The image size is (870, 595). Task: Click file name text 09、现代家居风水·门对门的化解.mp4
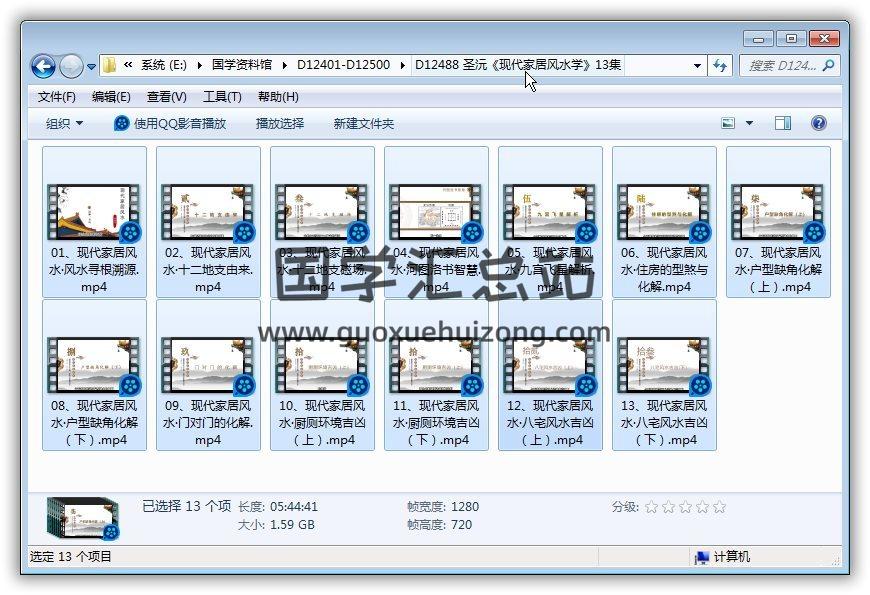tap(208, 422)
